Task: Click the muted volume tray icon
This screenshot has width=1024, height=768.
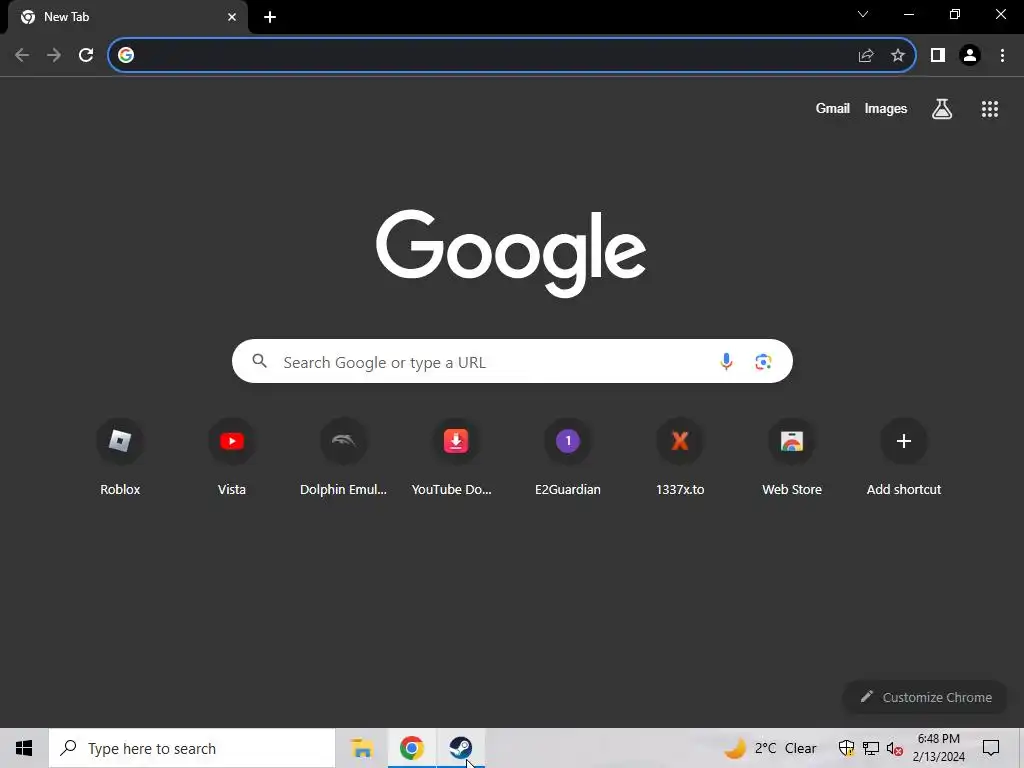Action: tap(895, 748)
